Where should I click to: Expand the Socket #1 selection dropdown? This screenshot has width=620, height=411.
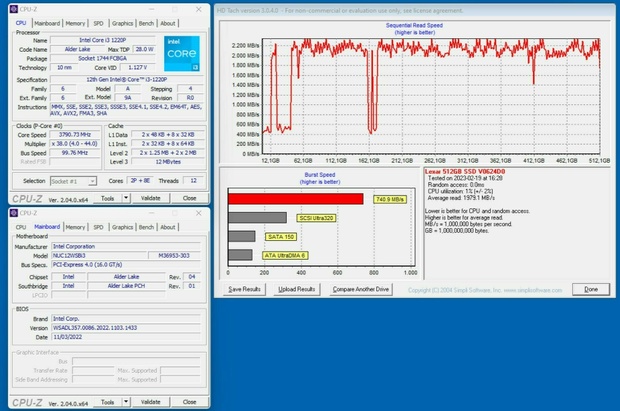tap(92, 181)
